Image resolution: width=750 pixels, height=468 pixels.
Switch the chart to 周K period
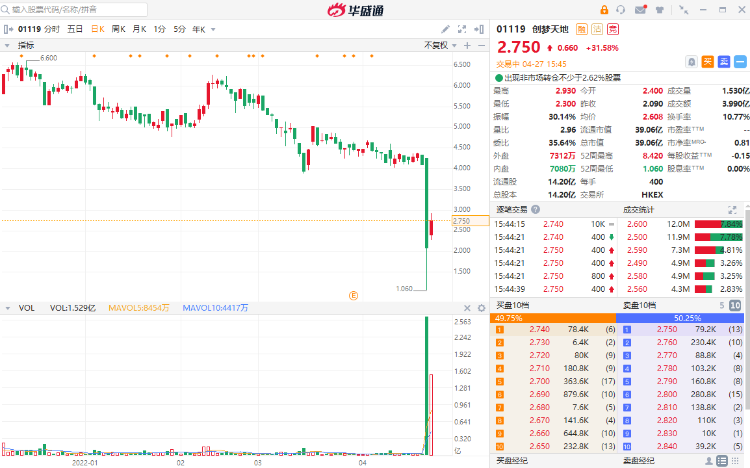coord(118,29)
